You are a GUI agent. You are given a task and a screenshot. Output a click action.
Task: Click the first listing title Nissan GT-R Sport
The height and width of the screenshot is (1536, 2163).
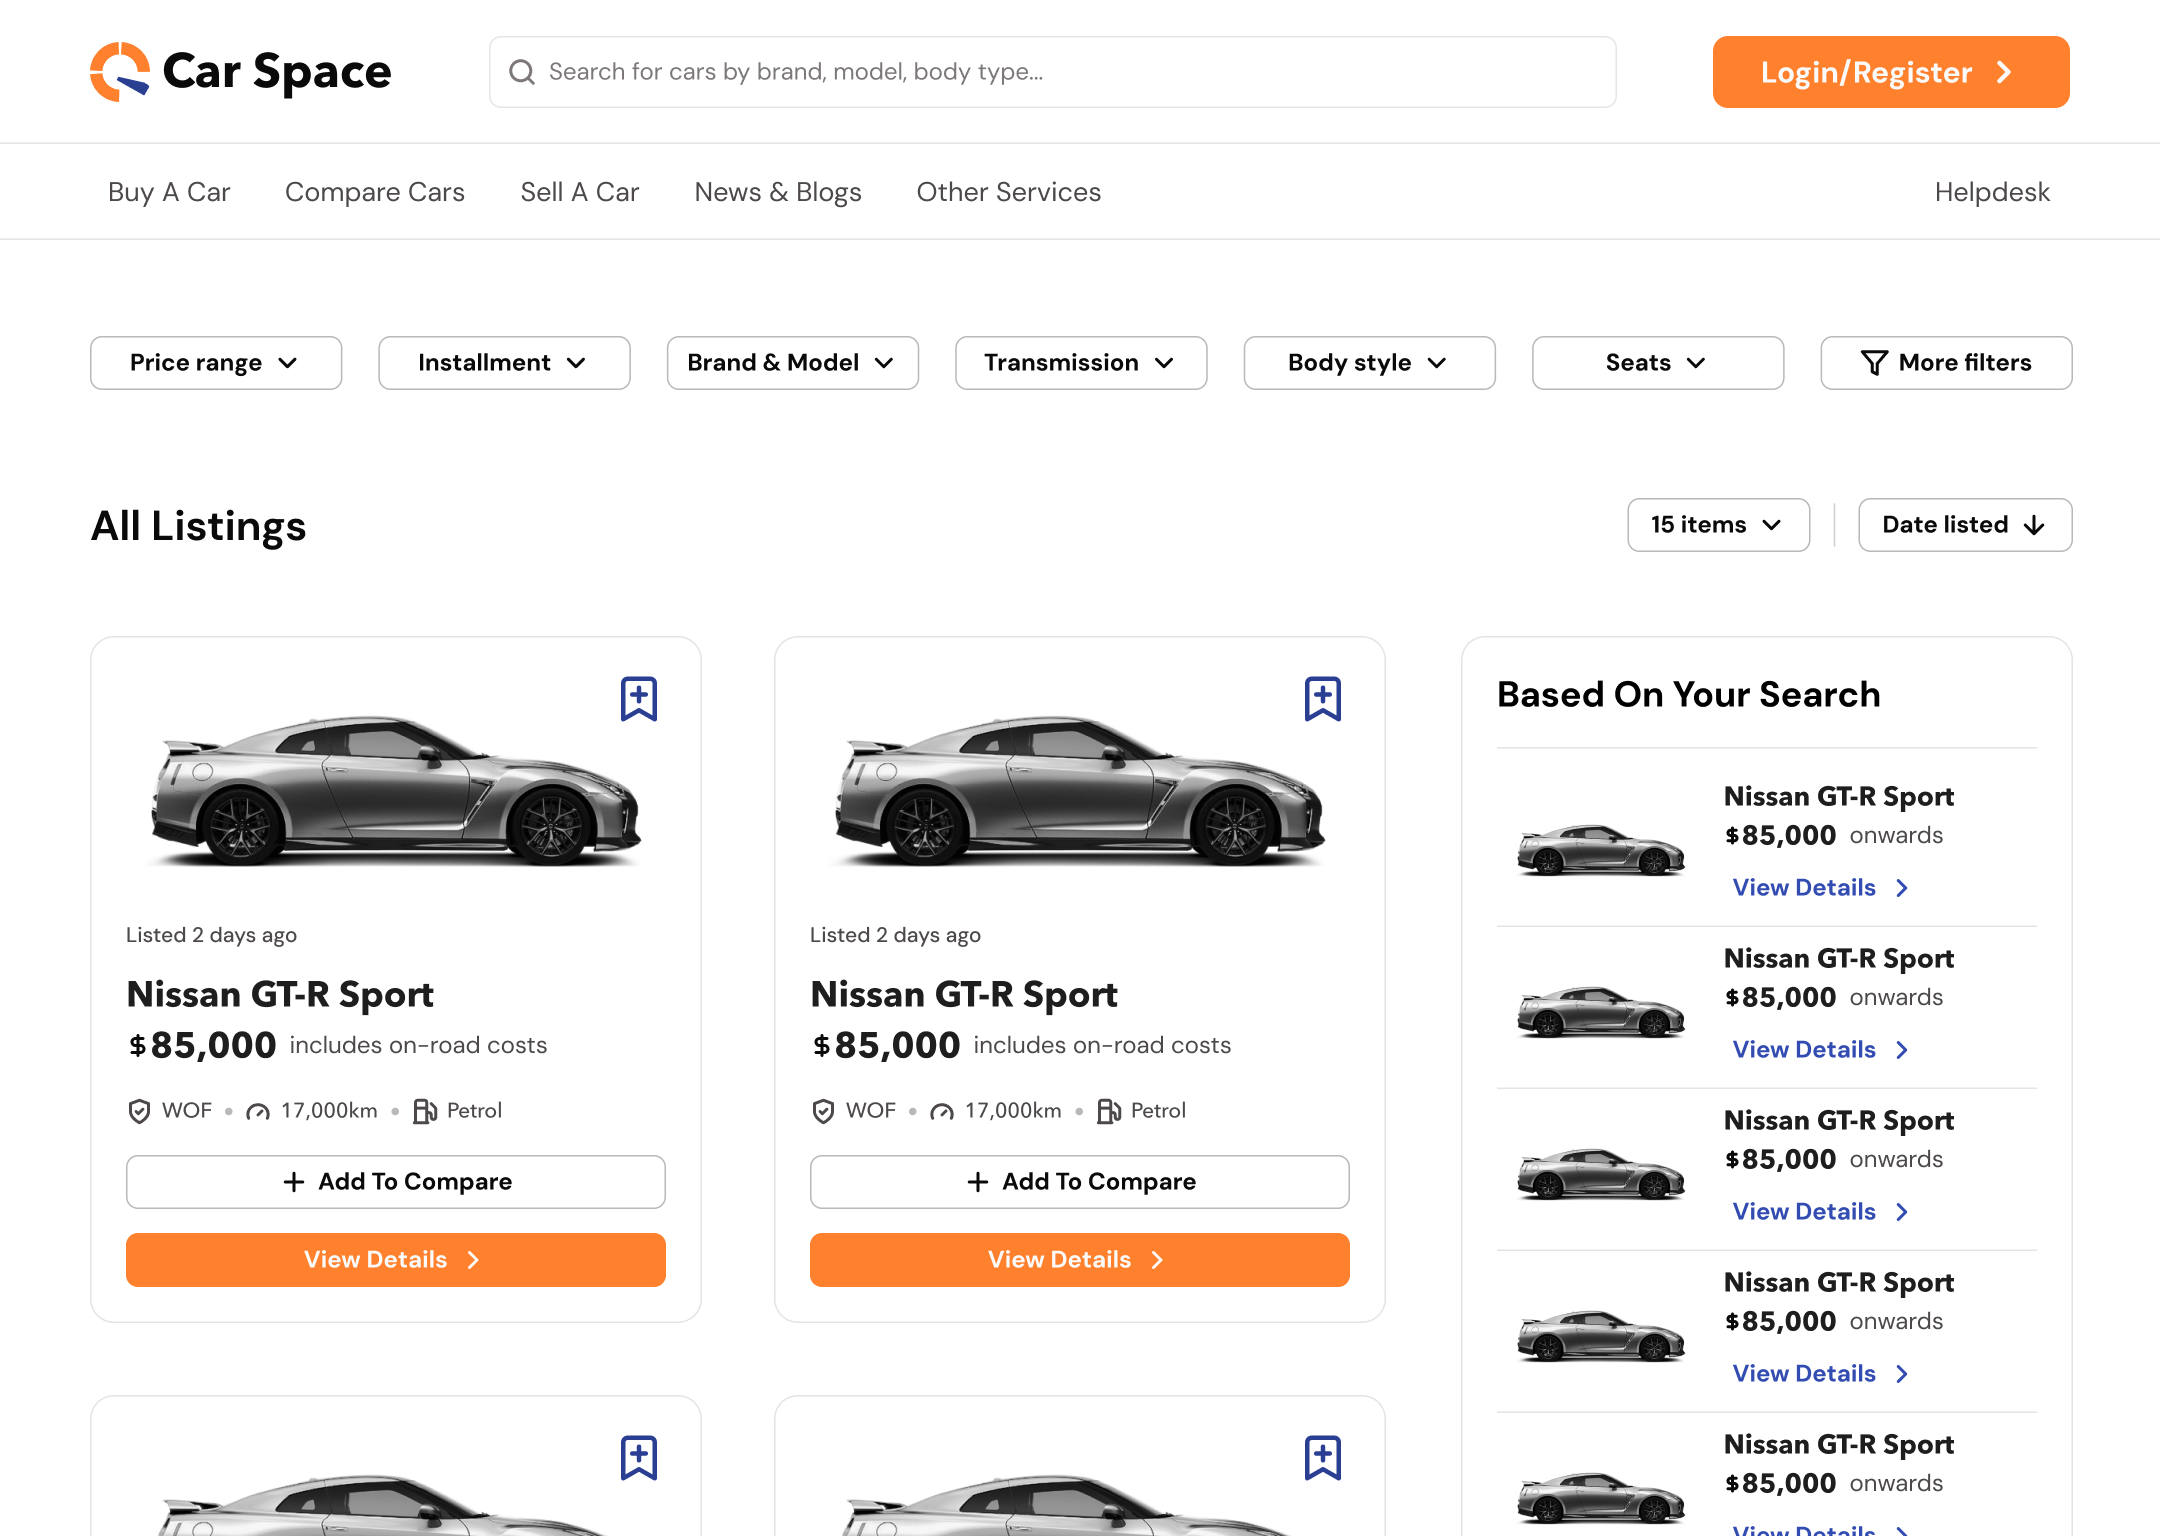(280, 995)
